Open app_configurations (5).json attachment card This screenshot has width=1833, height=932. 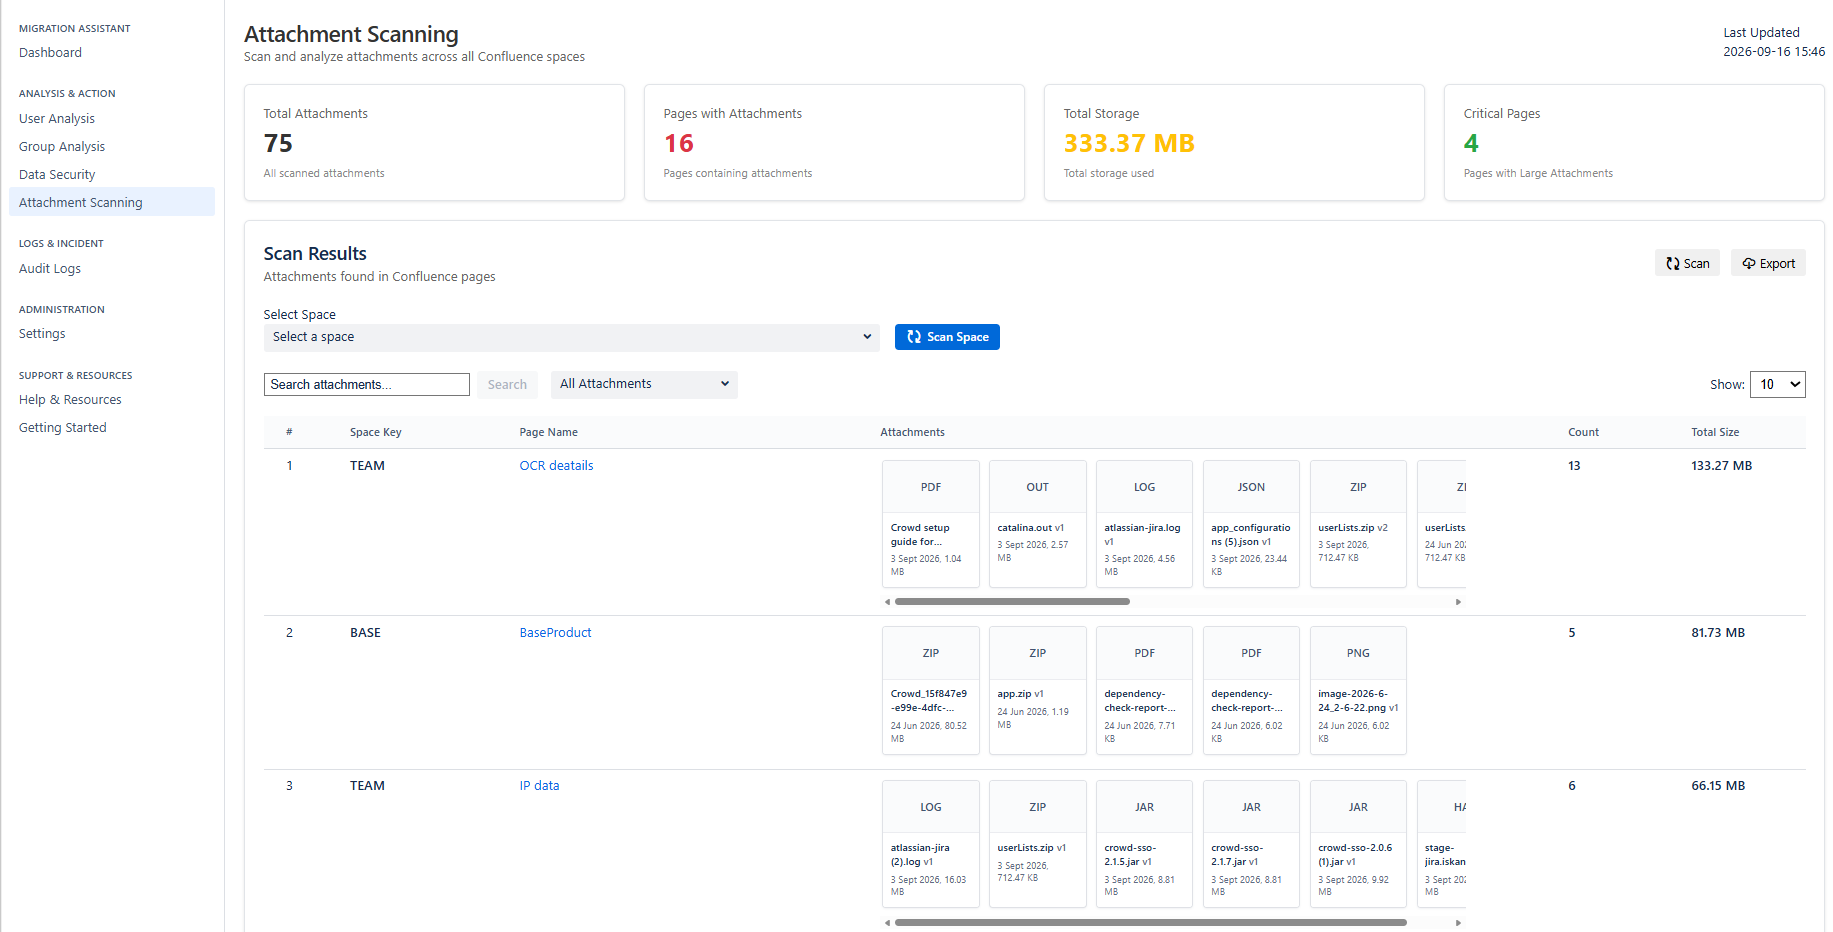point(1251,524)
